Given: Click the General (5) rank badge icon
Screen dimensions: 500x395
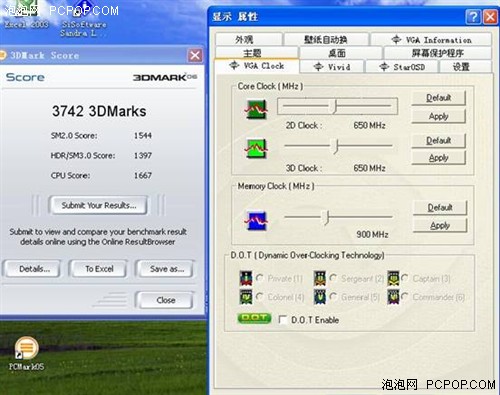Looking at the screenshot, I should tap(320, 297).
